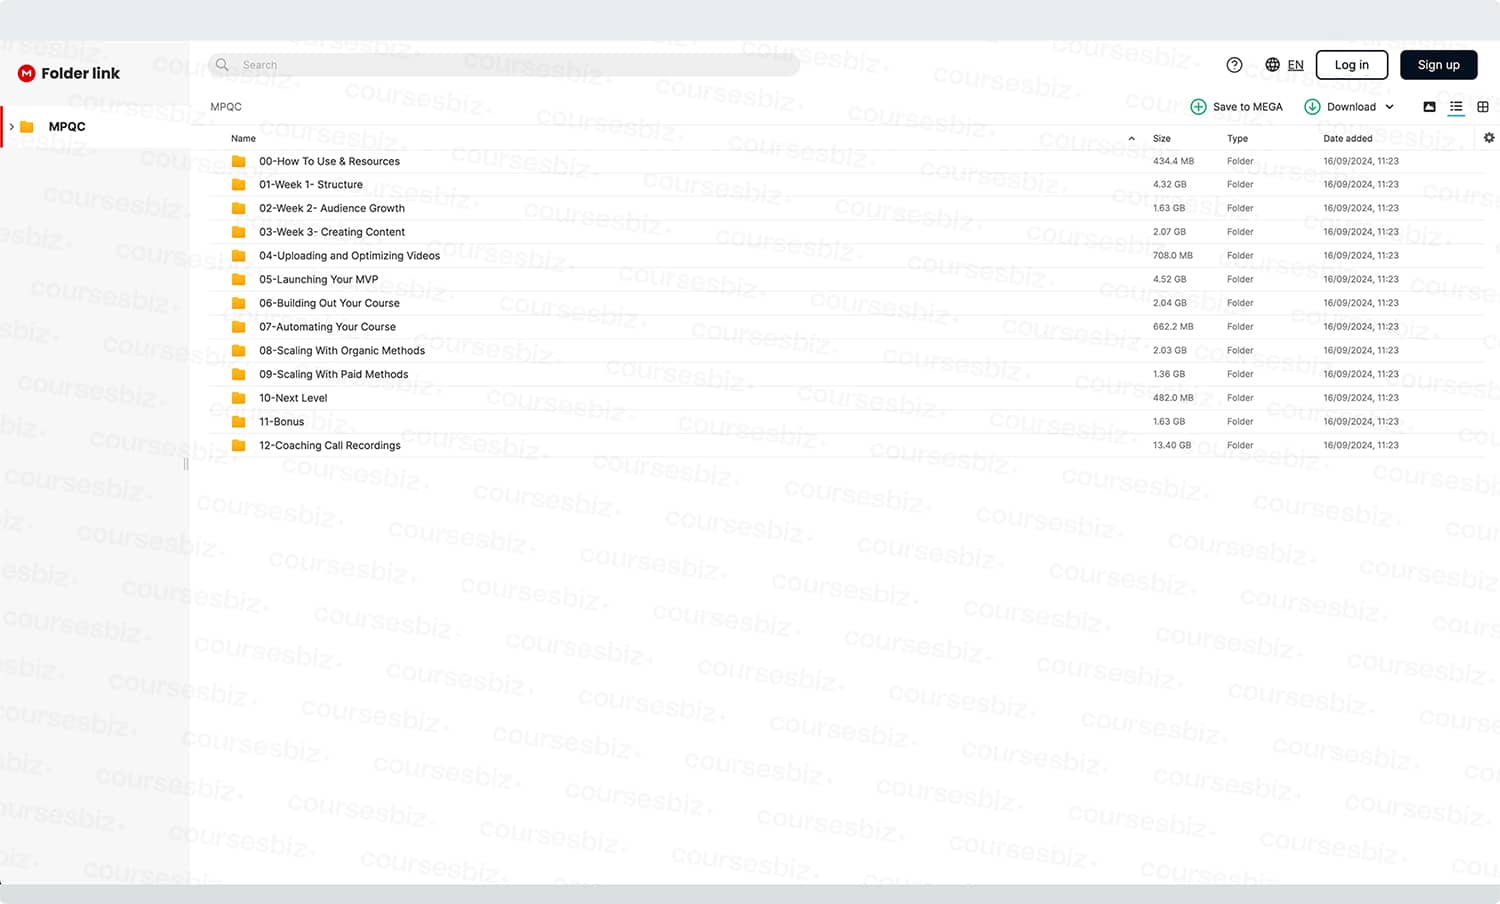Expand the MPQC tree chevron
This screenshot has height=904, width=1500.
(11, 127)
